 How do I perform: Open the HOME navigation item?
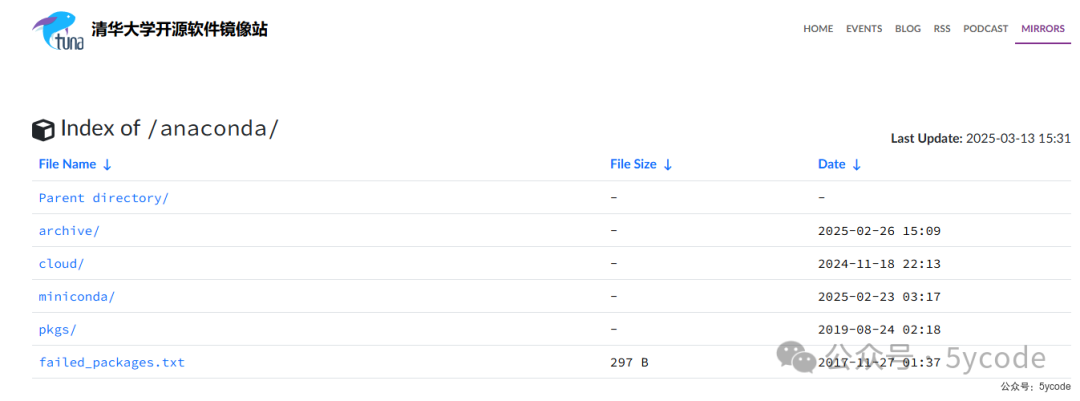(817, 29)
